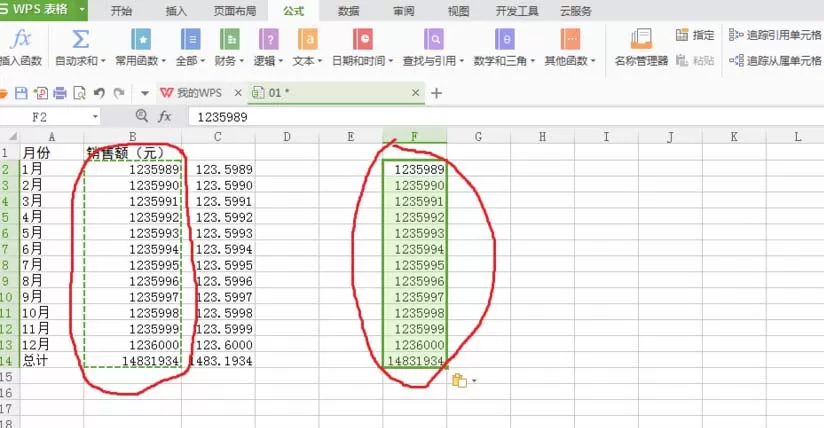Image resolution: width=824 pixels, height=428 pixels.
Task: Click cell F13 with 1236000
Action: click(x=414, y=345)
